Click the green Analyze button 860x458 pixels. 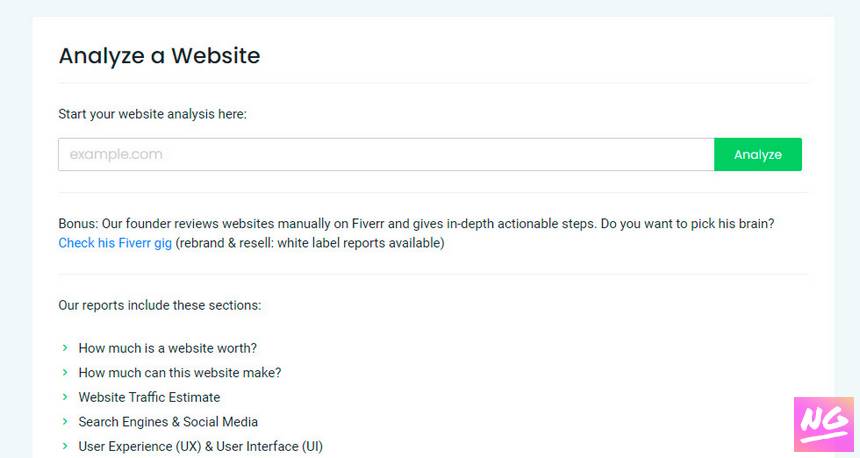coord(758,154)
